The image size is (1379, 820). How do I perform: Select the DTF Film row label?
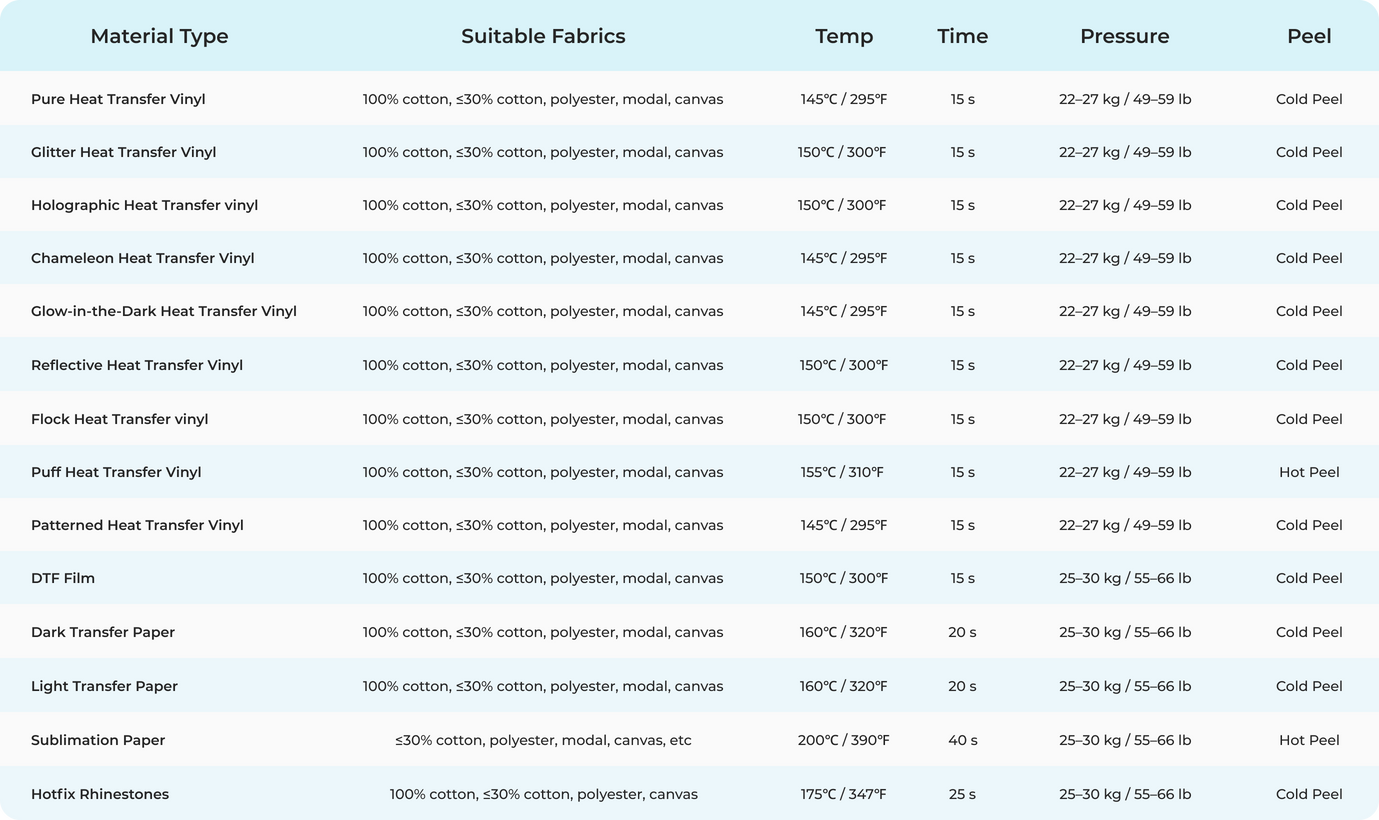coord(63,578)
